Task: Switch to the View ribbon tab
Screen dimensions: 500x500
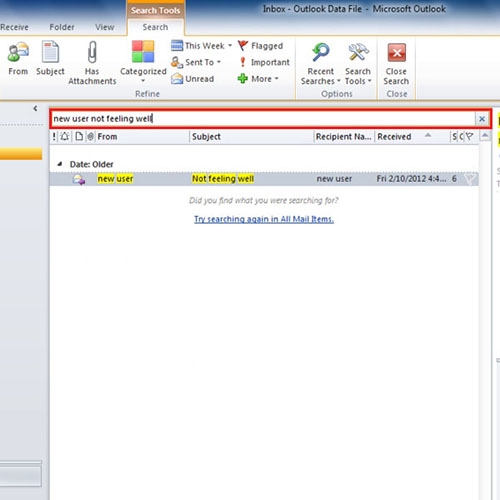Action: coord(105,27)
